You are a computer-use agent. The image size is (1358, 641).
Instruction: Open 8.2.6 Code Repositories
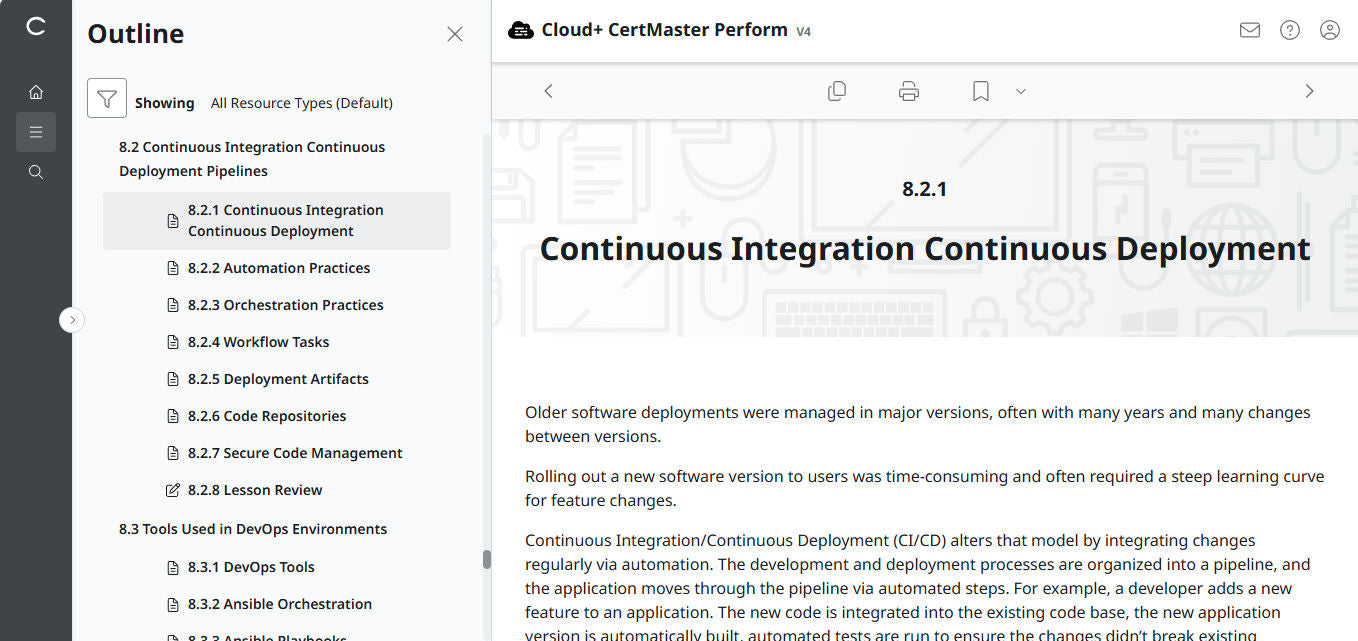[266, 415]
